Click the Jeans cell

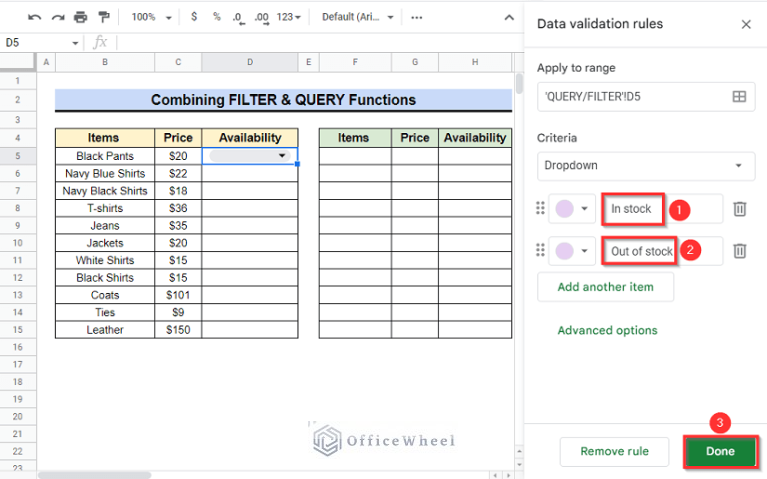tap(105, 226)
